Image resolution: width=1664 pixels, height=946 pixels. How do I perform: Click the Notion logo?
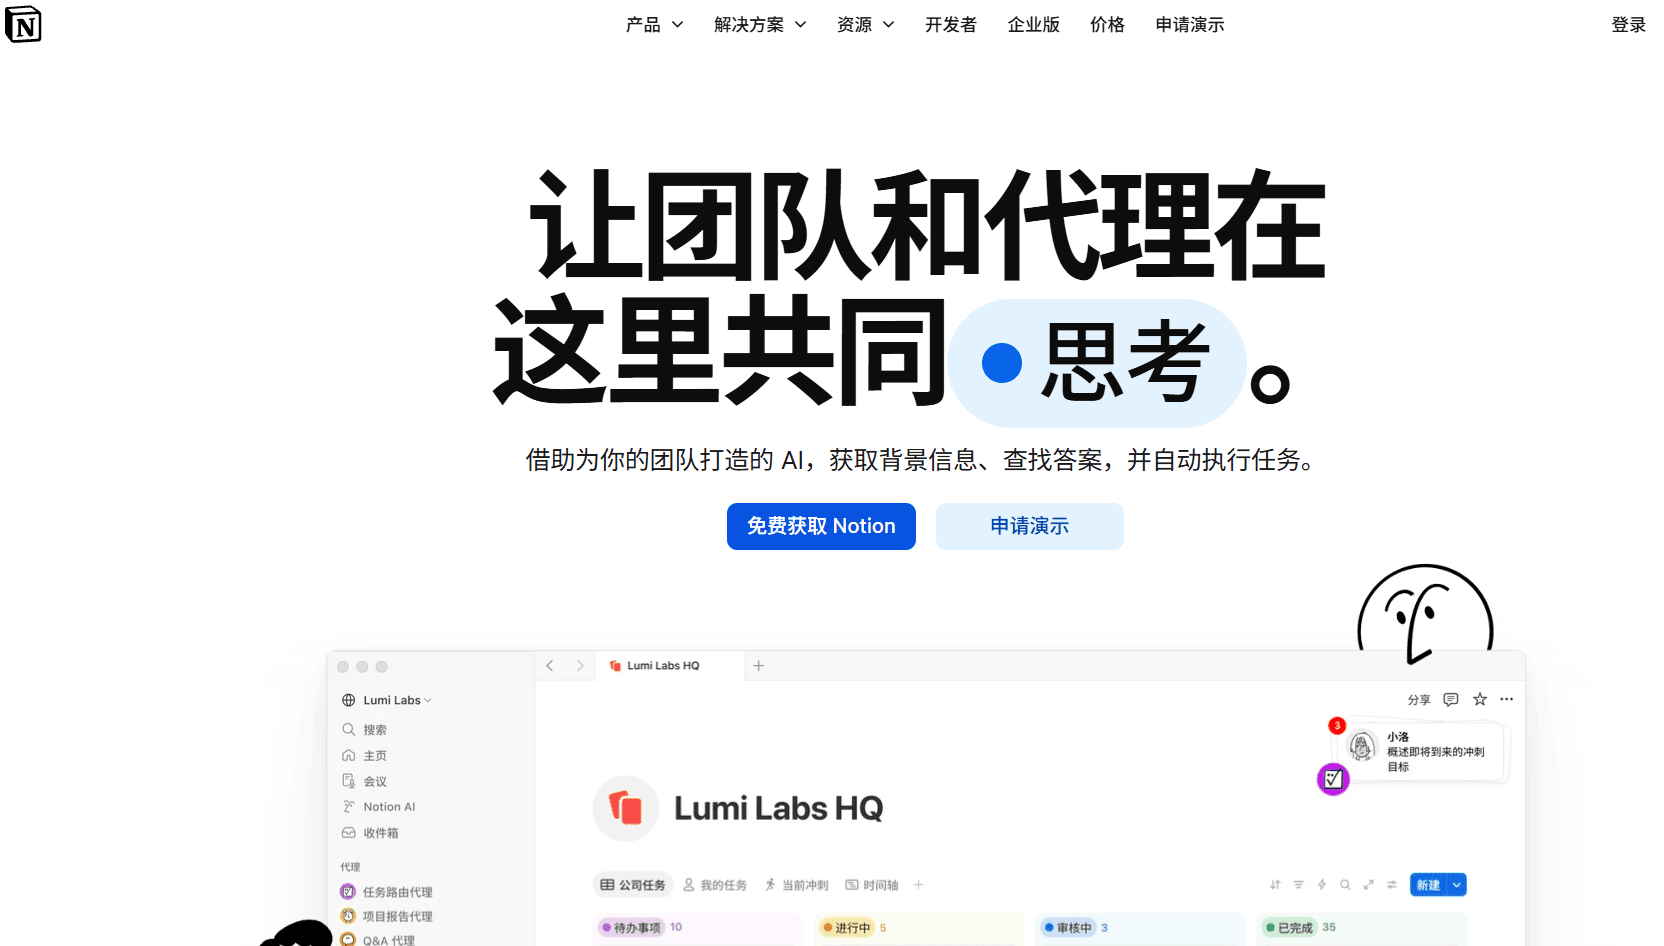pyautogui.click(x=23, y=24)
